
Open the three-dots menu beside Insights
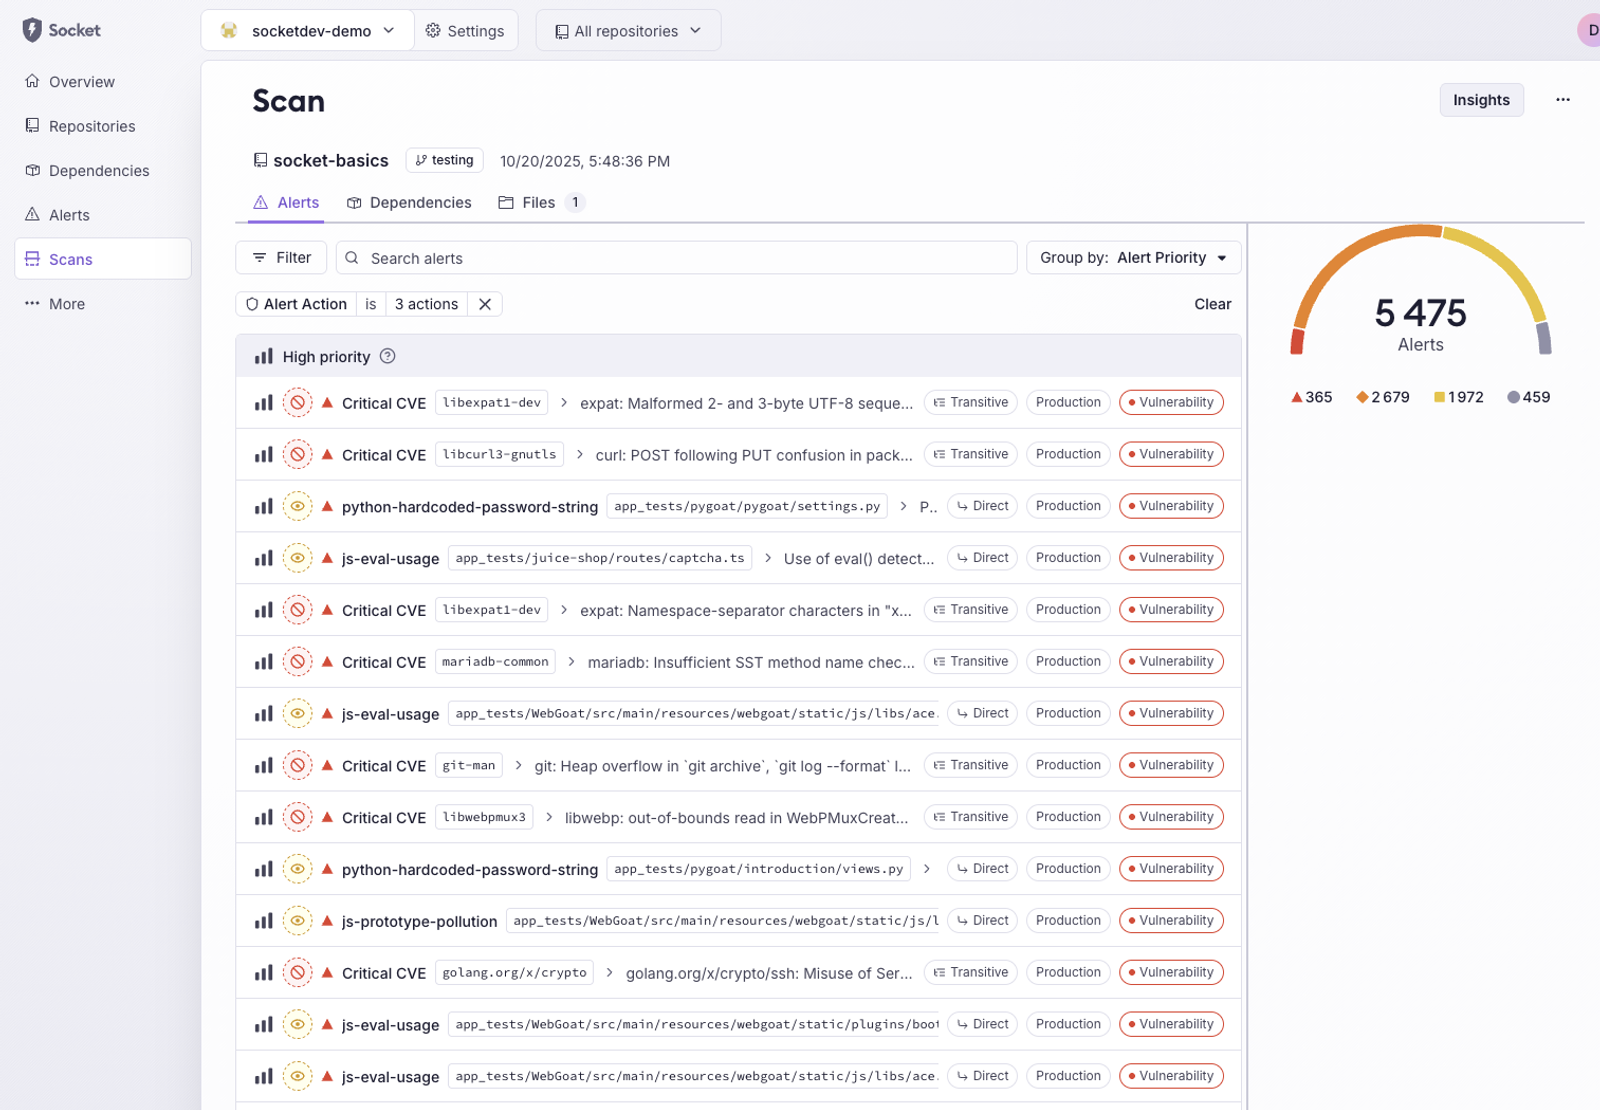point(1562,100)
